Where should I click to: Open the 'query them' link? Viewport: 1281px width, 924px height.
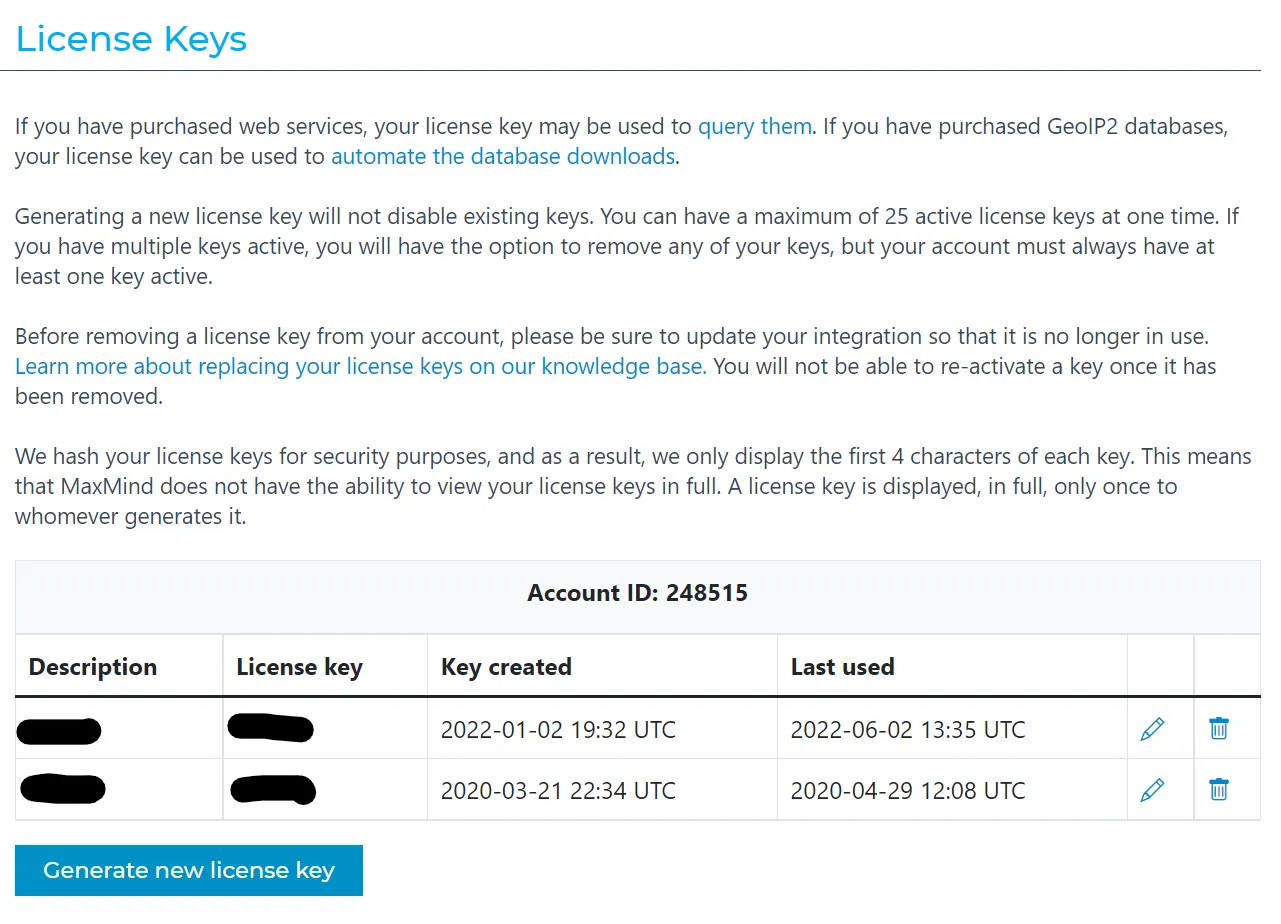point(754,127)
